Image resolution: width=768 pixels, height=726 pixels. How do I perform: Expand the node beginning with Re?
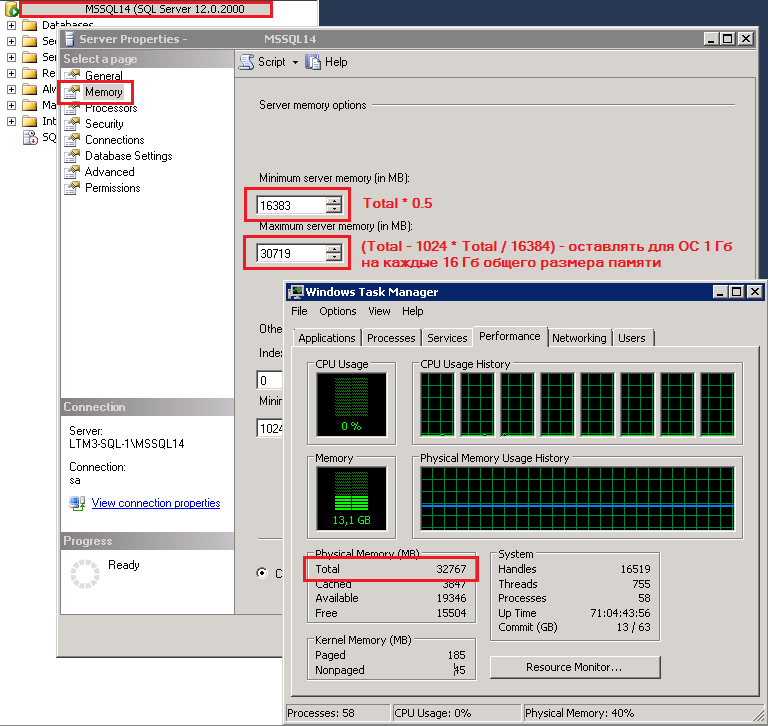point(11,73)
